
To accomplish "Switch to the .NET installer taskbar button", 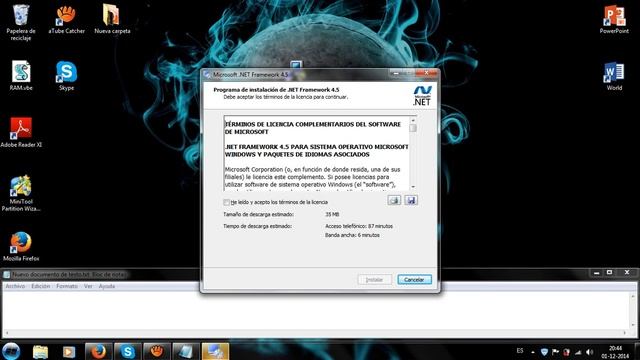I will coord(216,351).
